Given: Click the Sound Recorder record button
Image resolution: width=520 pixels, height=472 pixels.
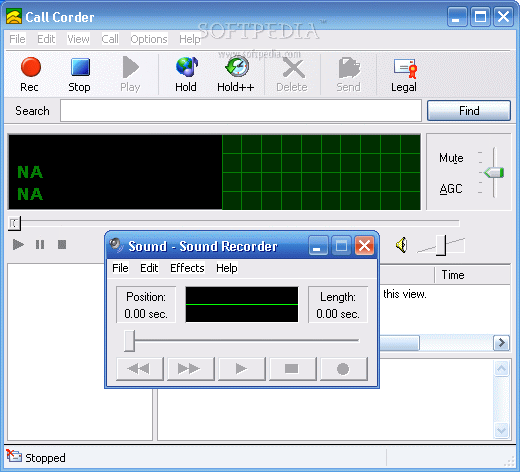Looking at the screenshot, I should tap(344, 369).
